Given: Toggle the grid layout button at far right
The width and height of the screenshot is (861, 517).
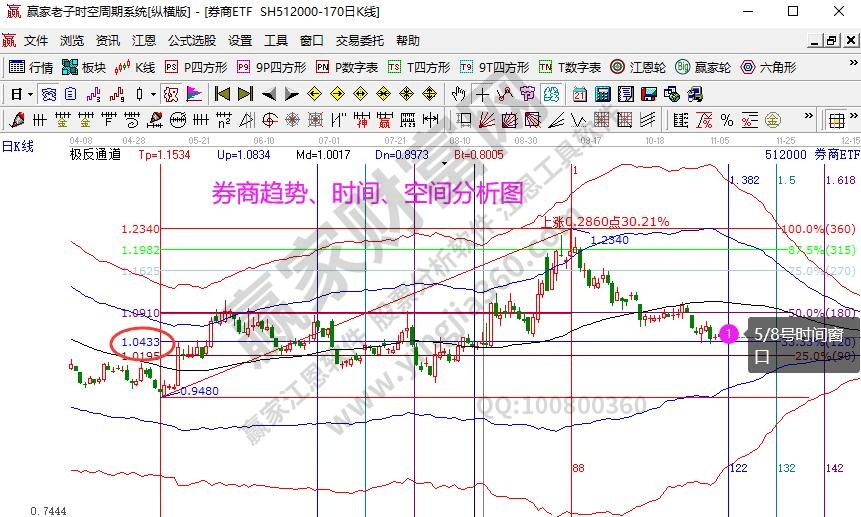Looking at the screenshot, I should 836,120.
